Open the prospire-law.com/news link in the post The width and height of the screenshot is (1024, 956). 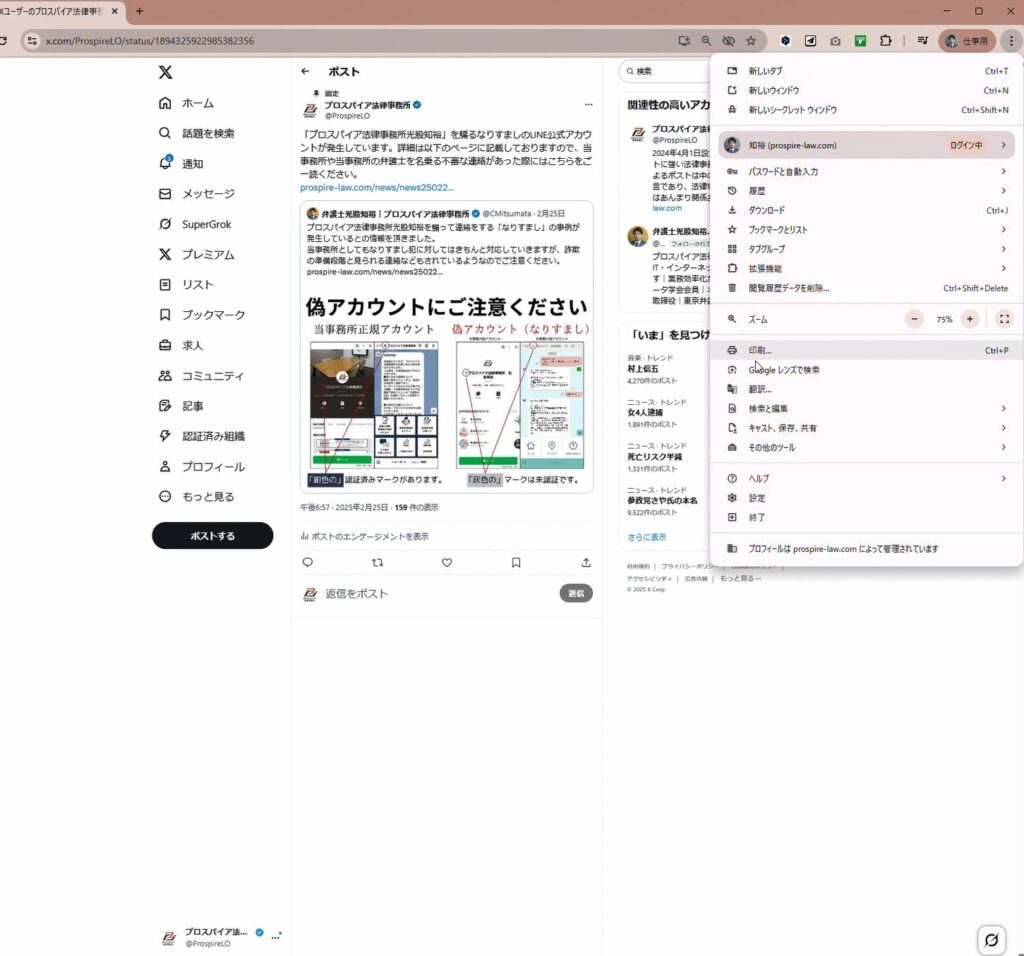(377, 187)
